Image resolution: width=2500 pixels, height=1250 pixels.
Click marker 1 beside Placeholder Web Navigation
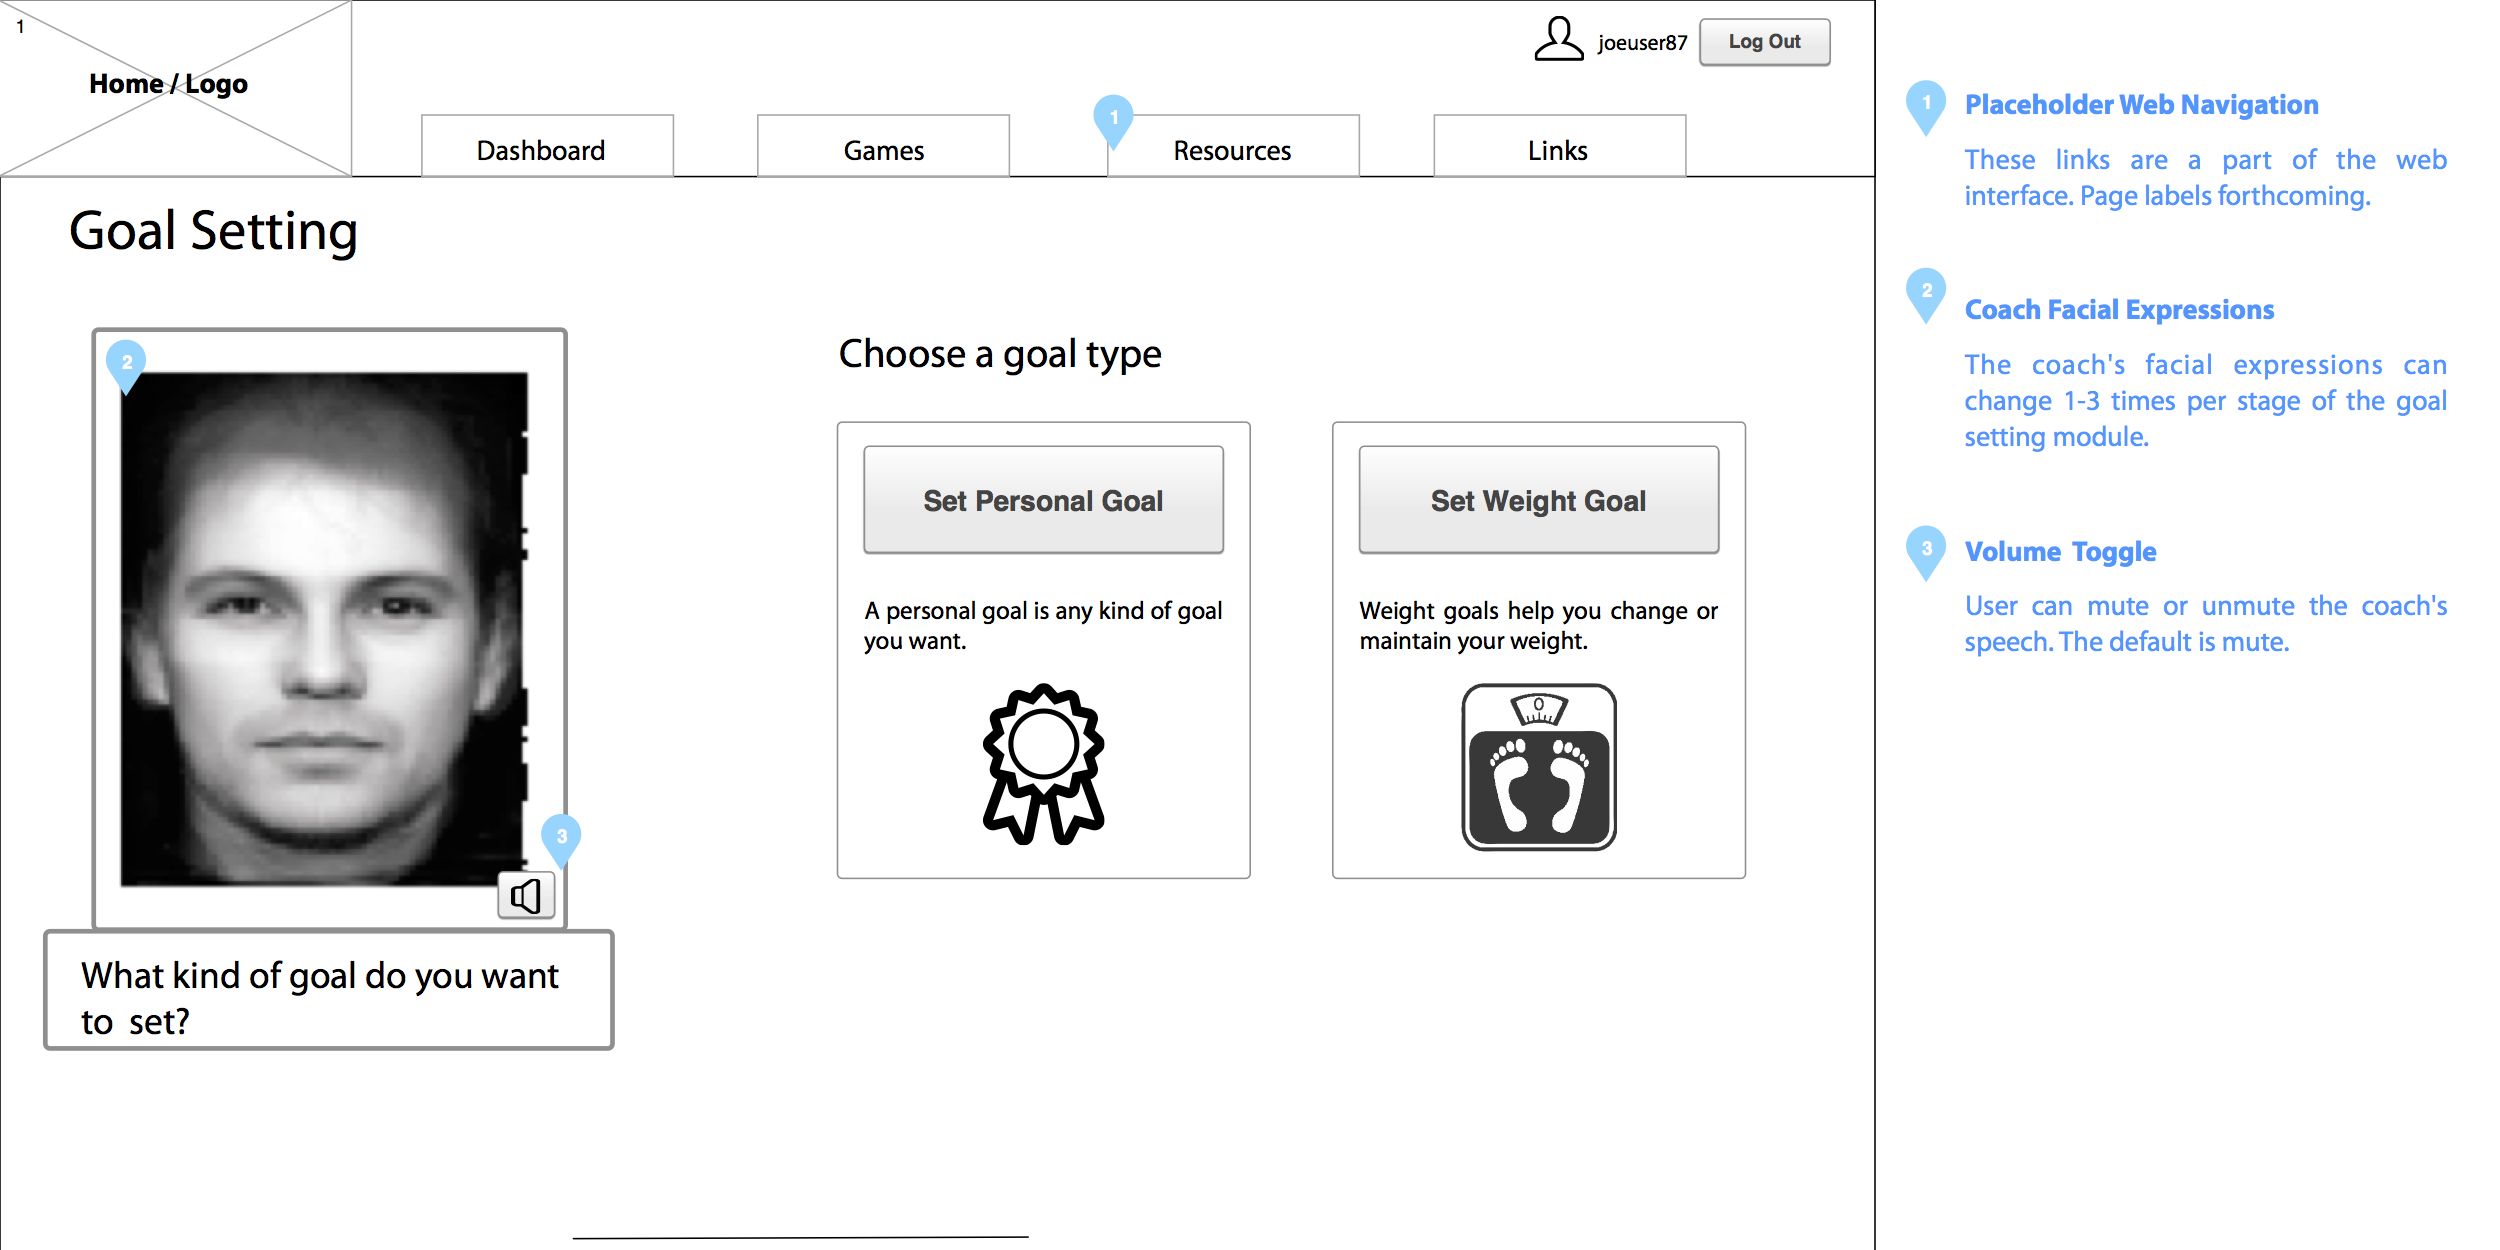(1926, 103)
